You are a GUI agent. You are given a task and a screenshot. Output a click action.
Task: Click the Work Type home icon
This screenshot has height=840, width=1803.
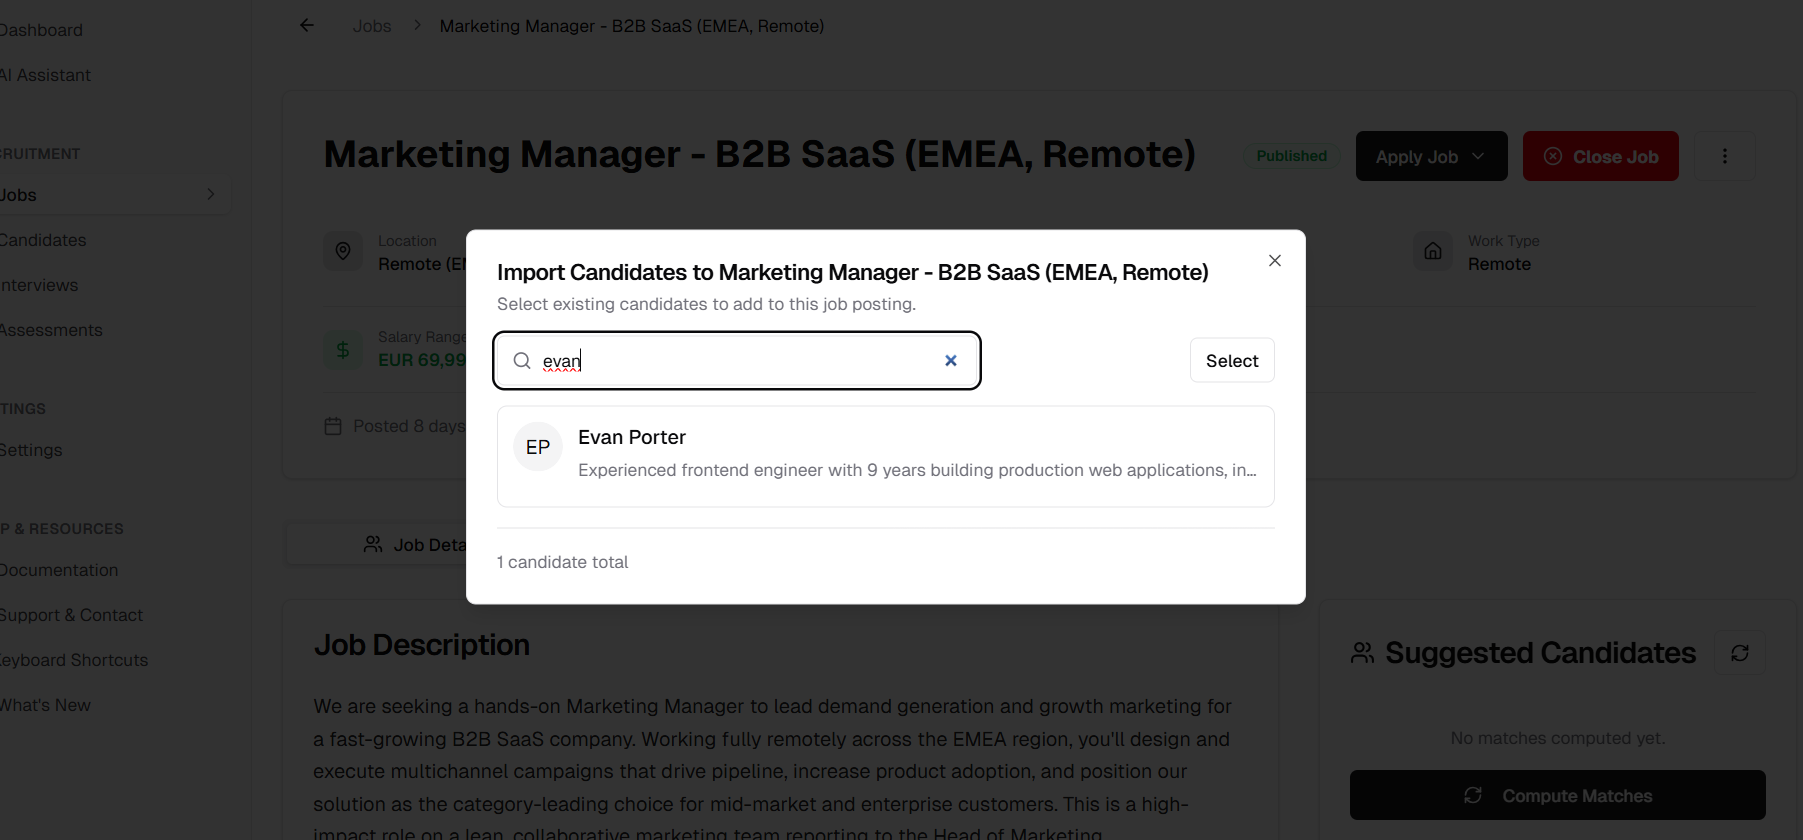coord(1432,252)
